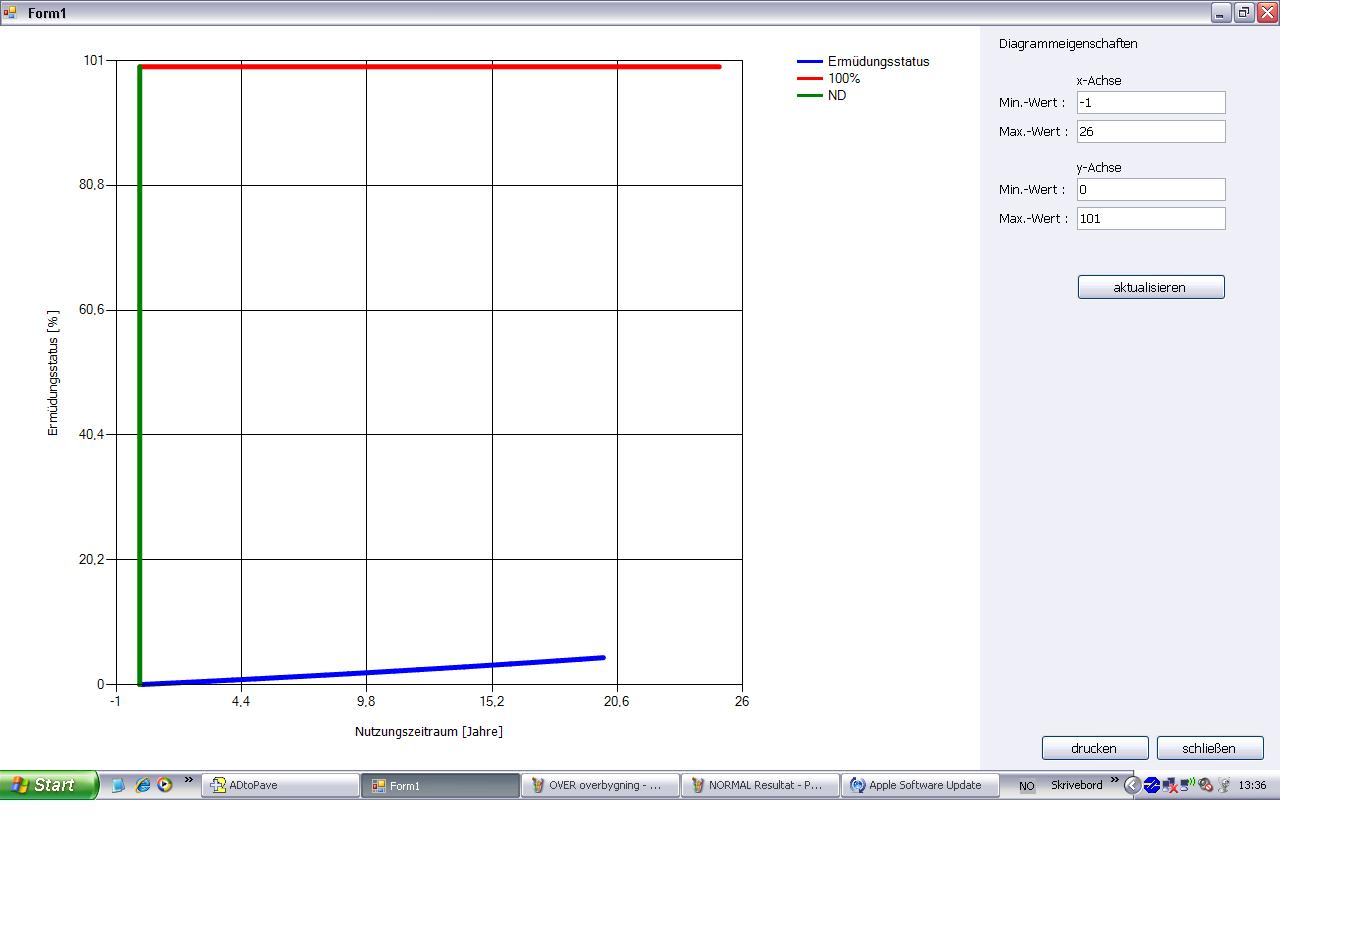
Task: Click y-axis tick label 40,4
Action: click(91, 434)
